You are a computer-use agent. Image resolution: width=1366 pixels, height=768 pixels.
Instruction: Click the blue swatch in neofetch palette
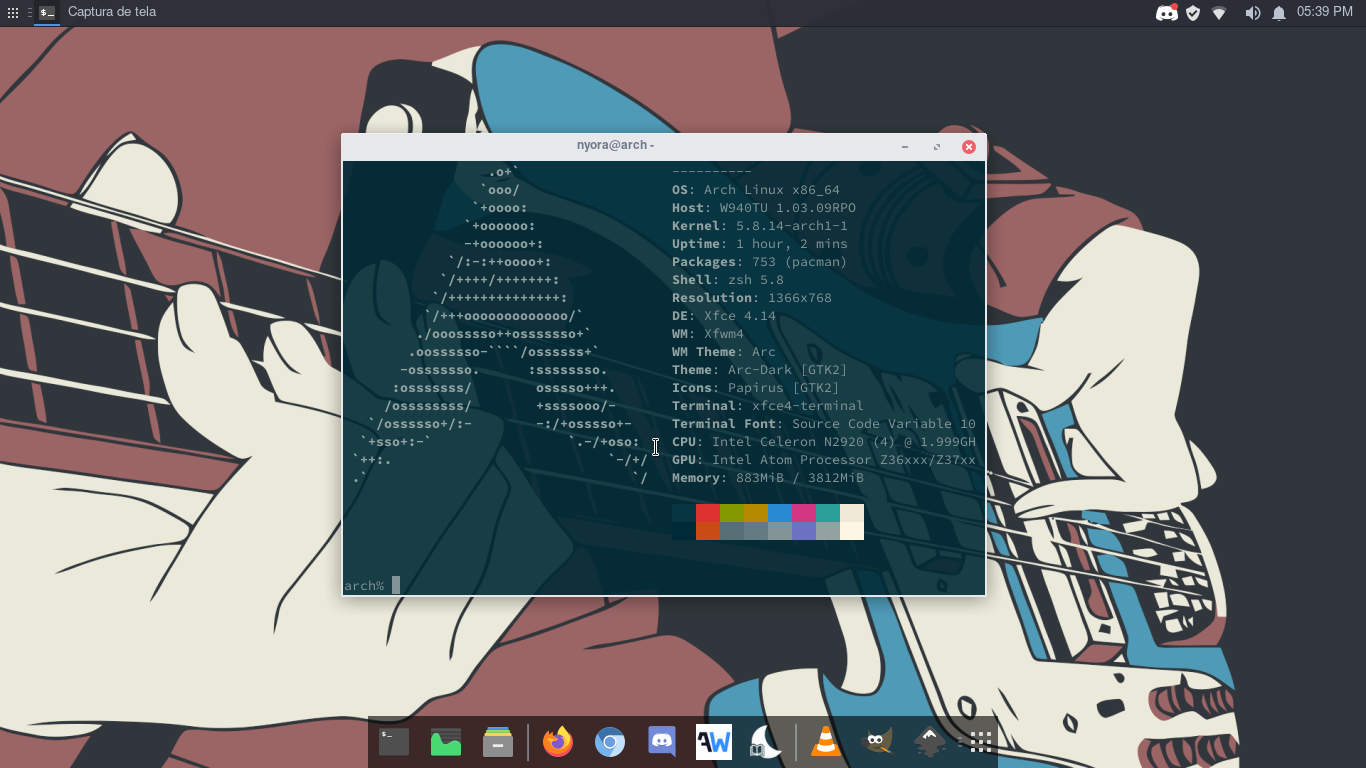point(780,513)
